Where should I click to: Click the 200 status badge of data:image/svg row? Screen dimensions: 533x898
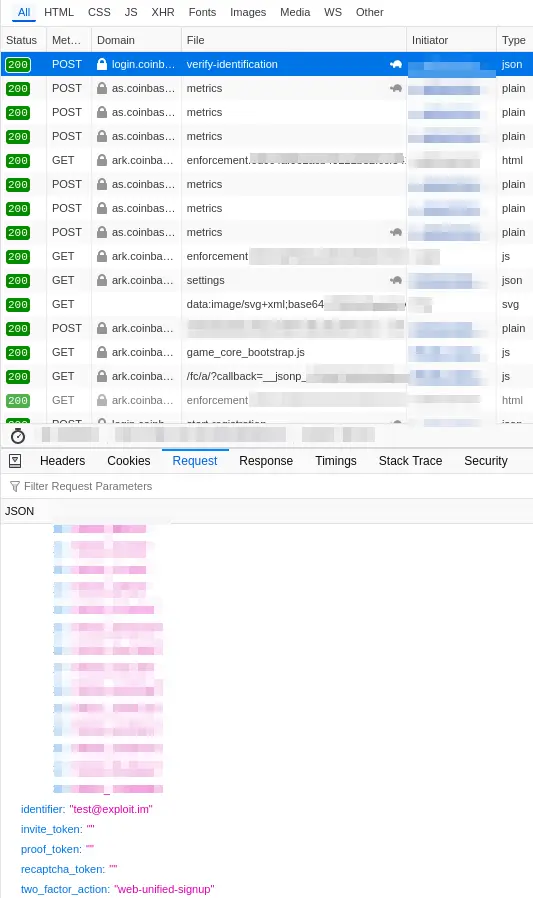tap(18, 305)
